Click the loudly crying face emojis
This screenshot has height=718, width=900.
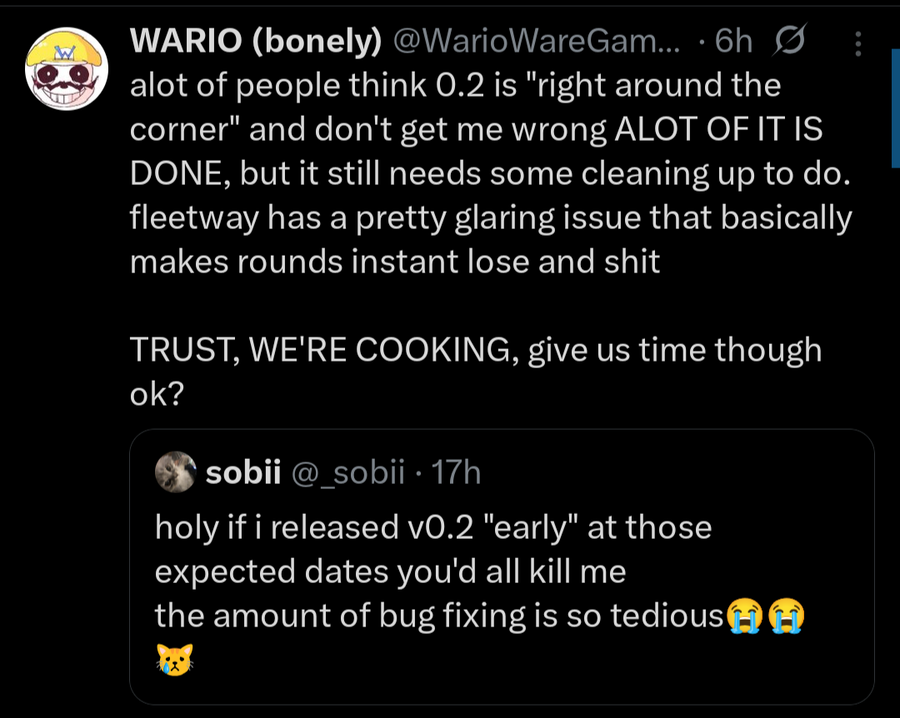pyautogui.click(x=765, y=616)
